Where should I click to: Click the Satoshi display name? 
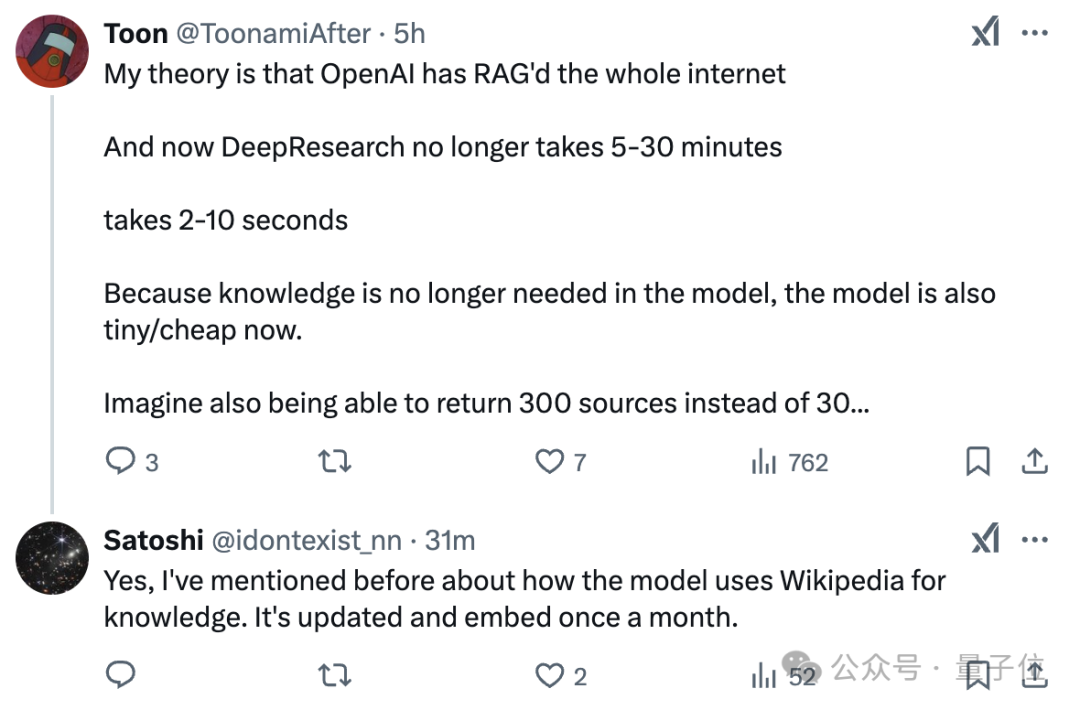tap(153, 541)
